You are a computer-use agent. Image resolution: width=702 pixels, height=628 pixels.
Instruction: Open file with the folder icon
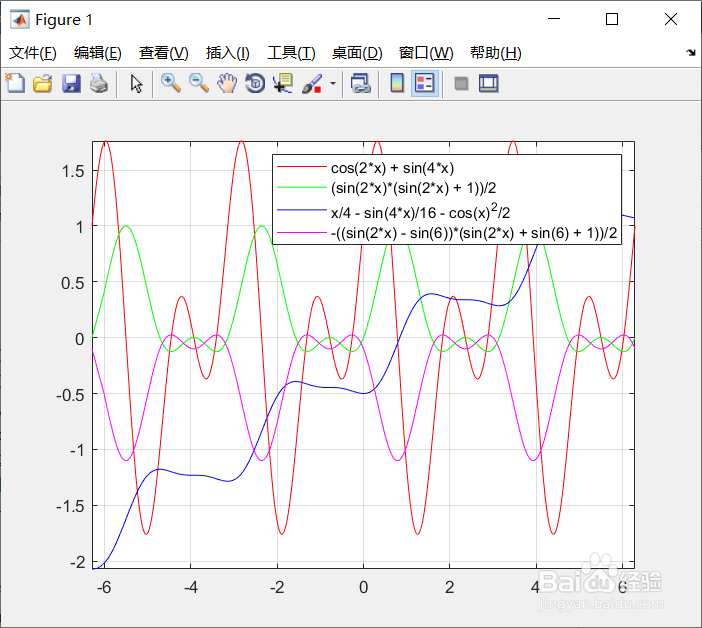coord(43,84)
